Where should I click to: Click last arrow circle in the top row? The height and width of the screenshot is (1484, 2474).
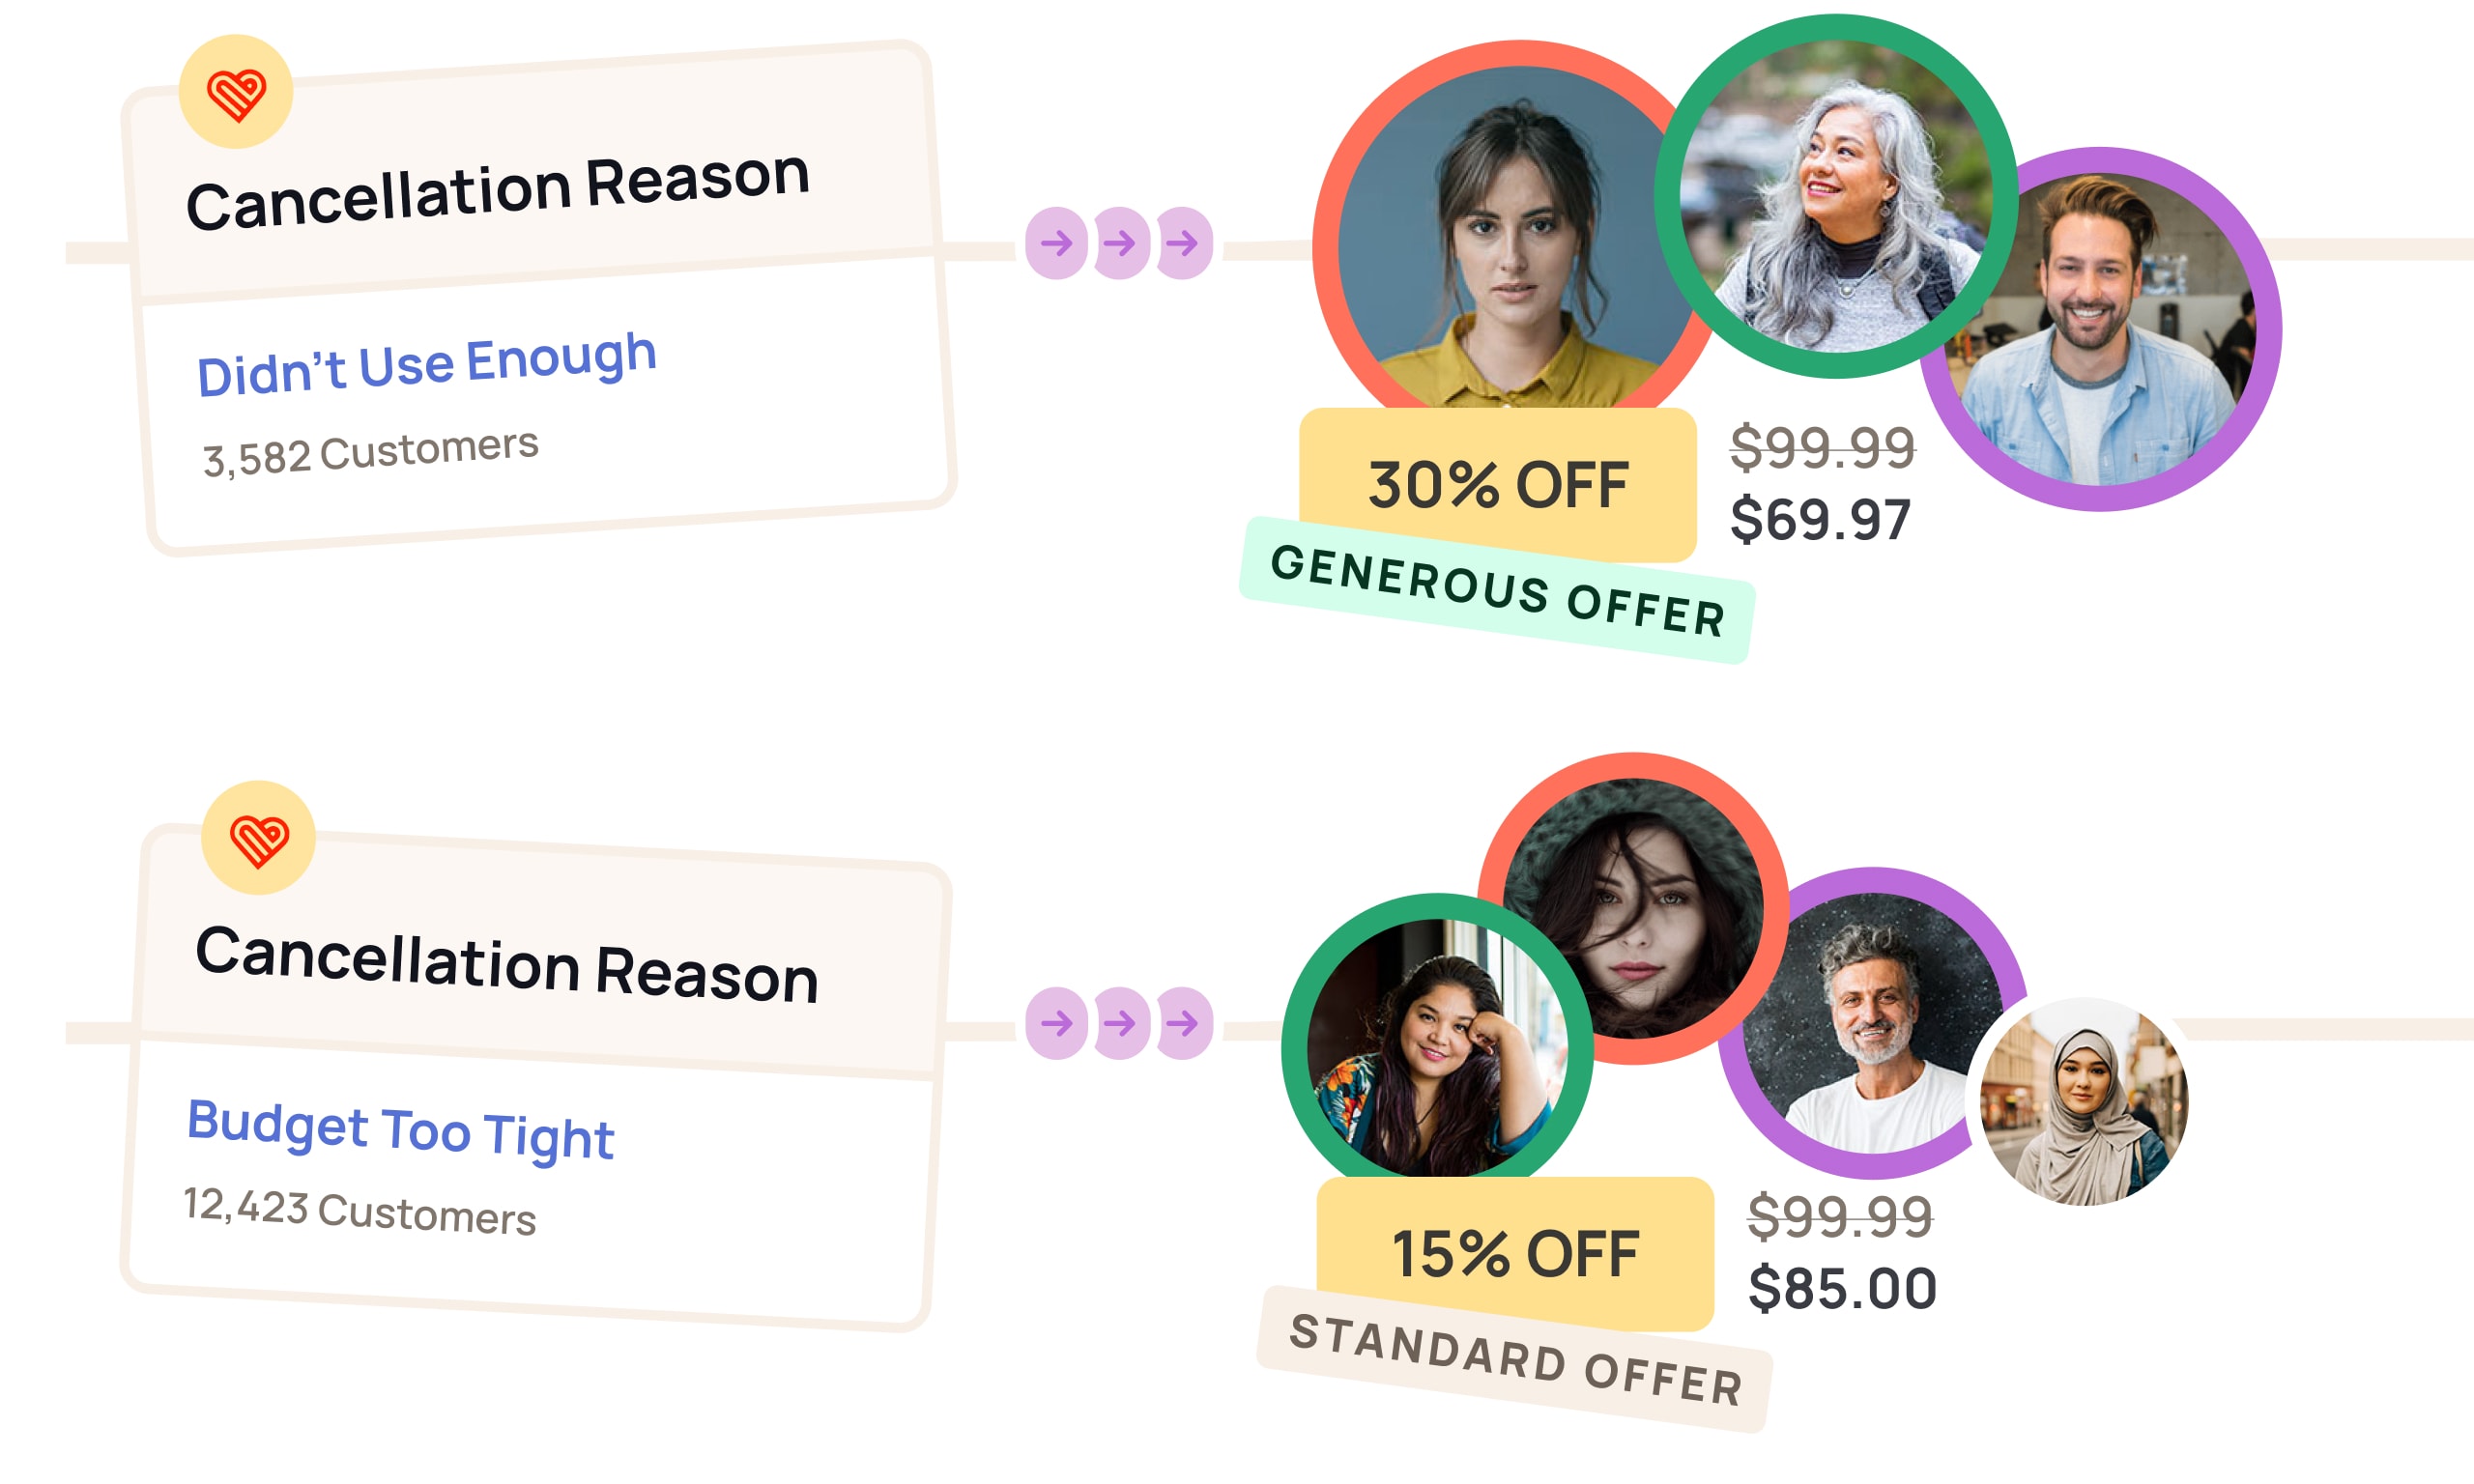point(1184,243)
